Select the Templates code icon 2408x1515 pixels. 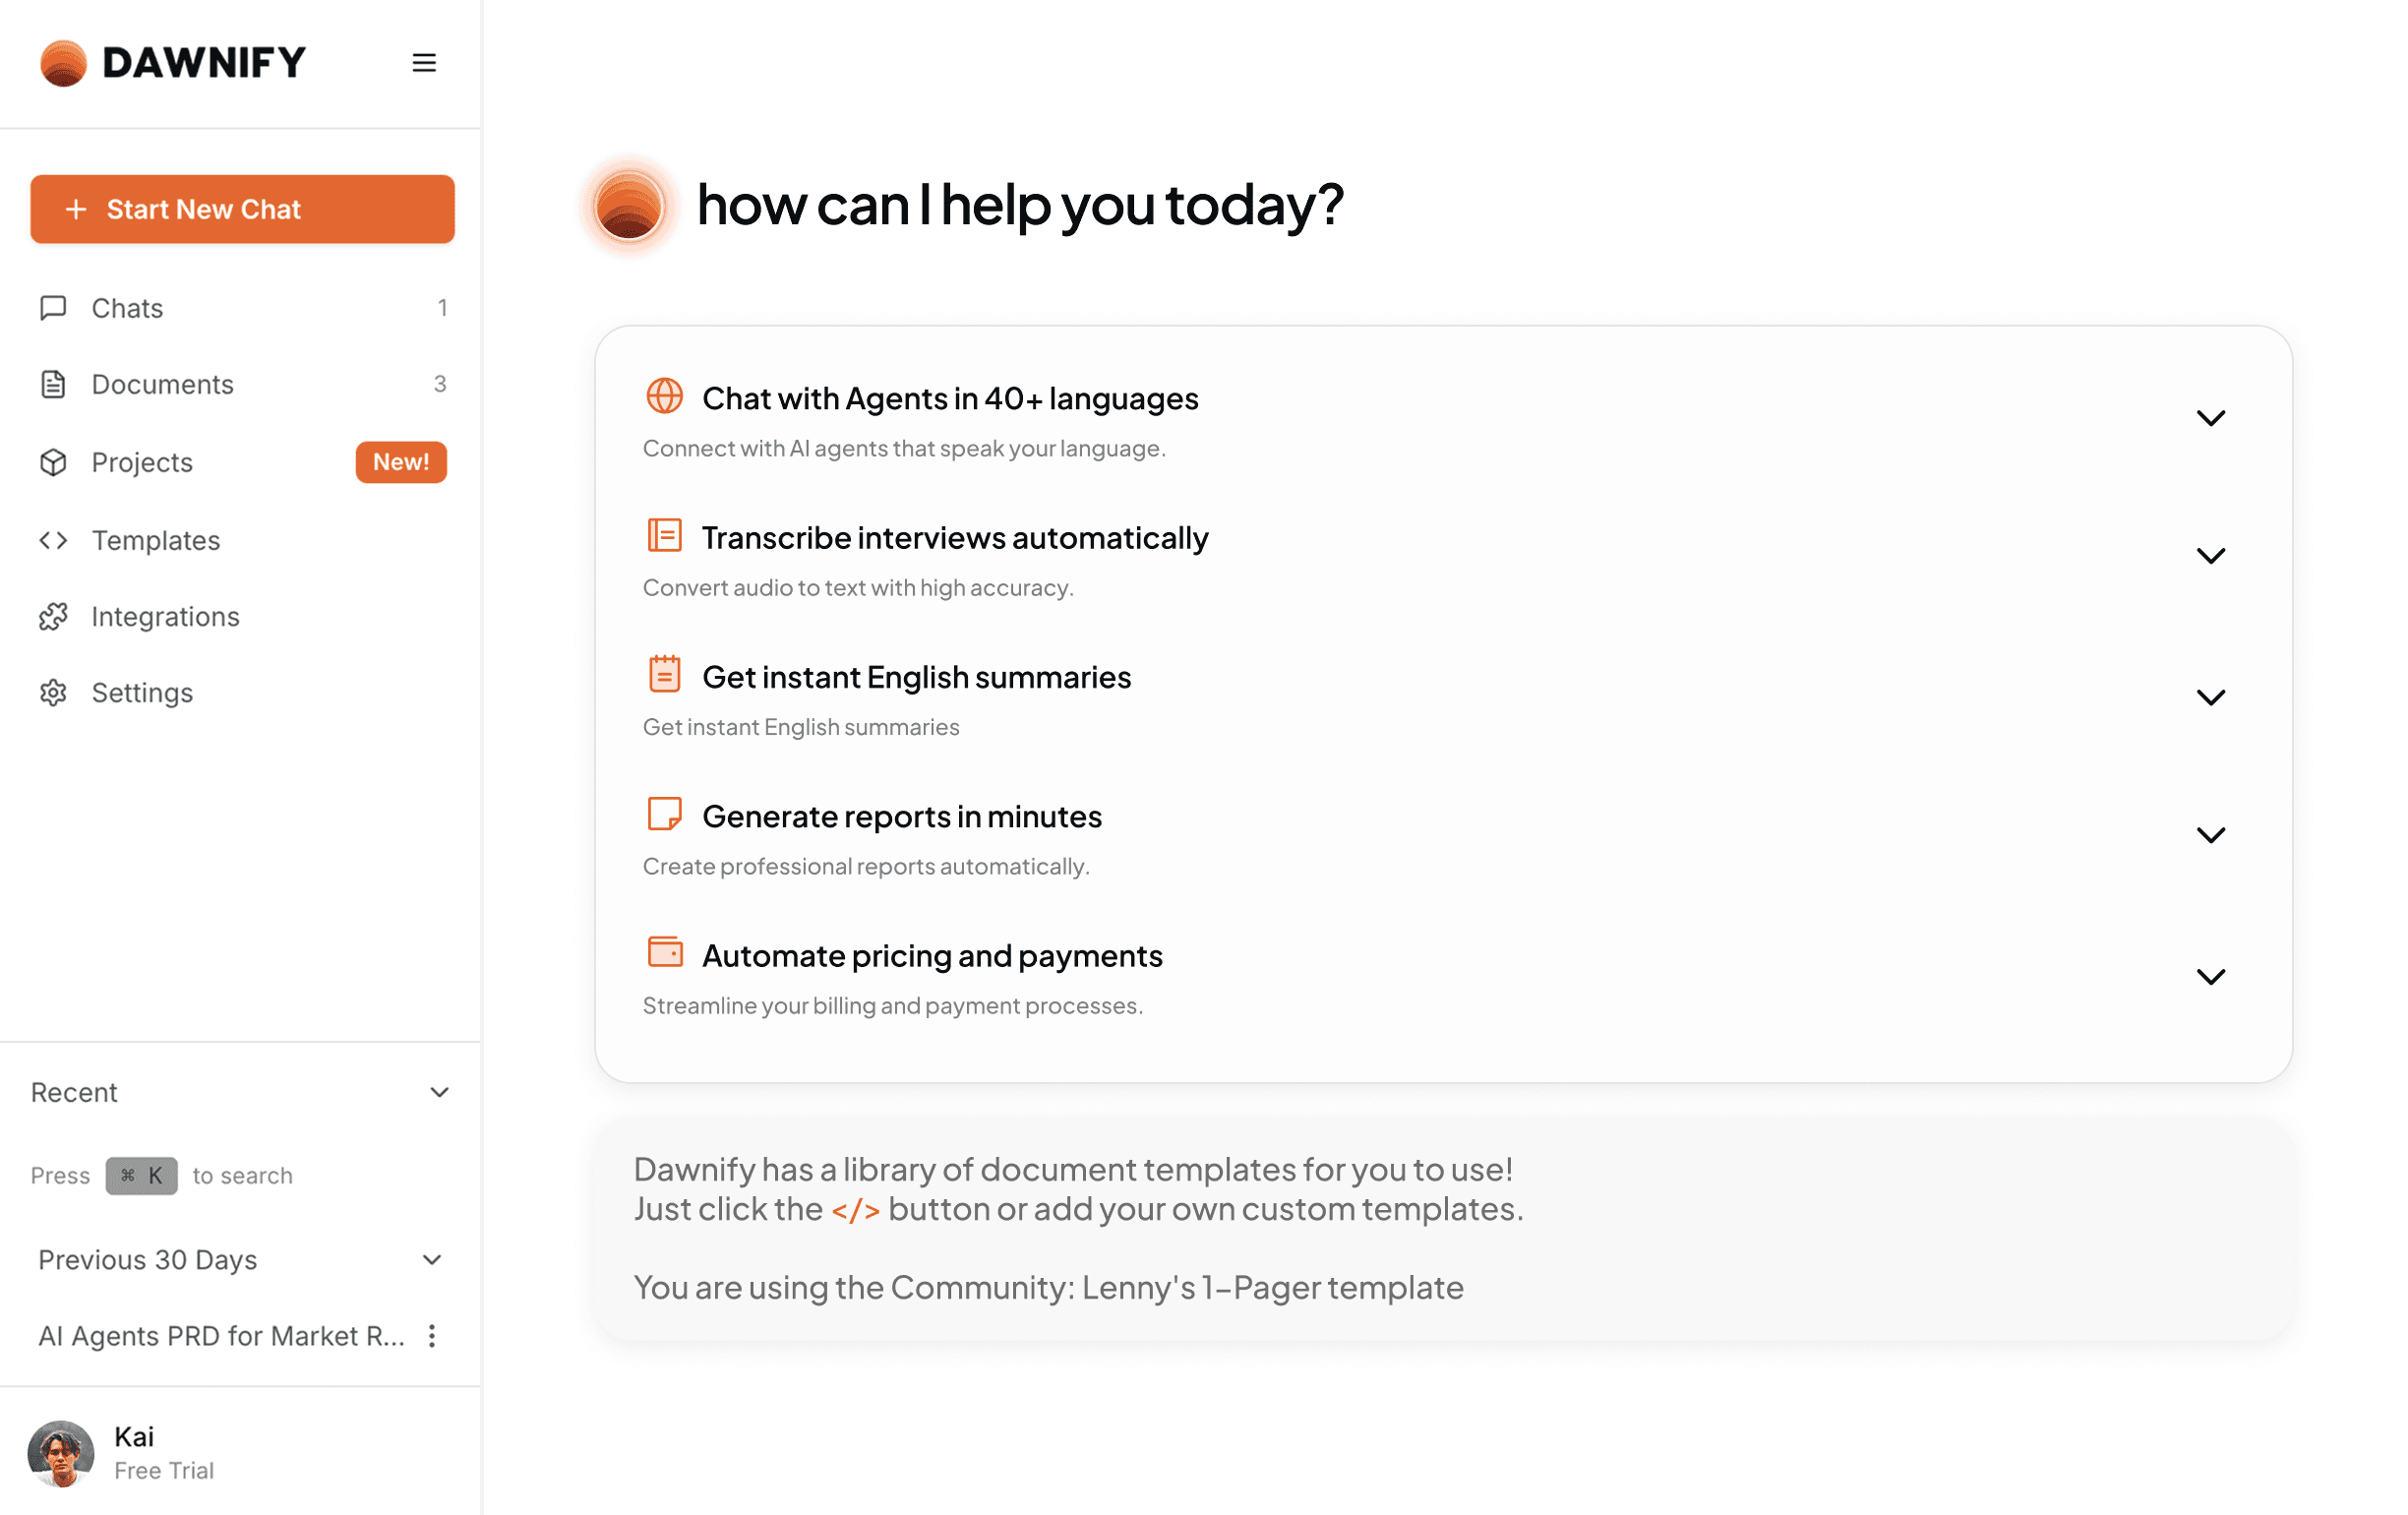click(x=54, y=540)
